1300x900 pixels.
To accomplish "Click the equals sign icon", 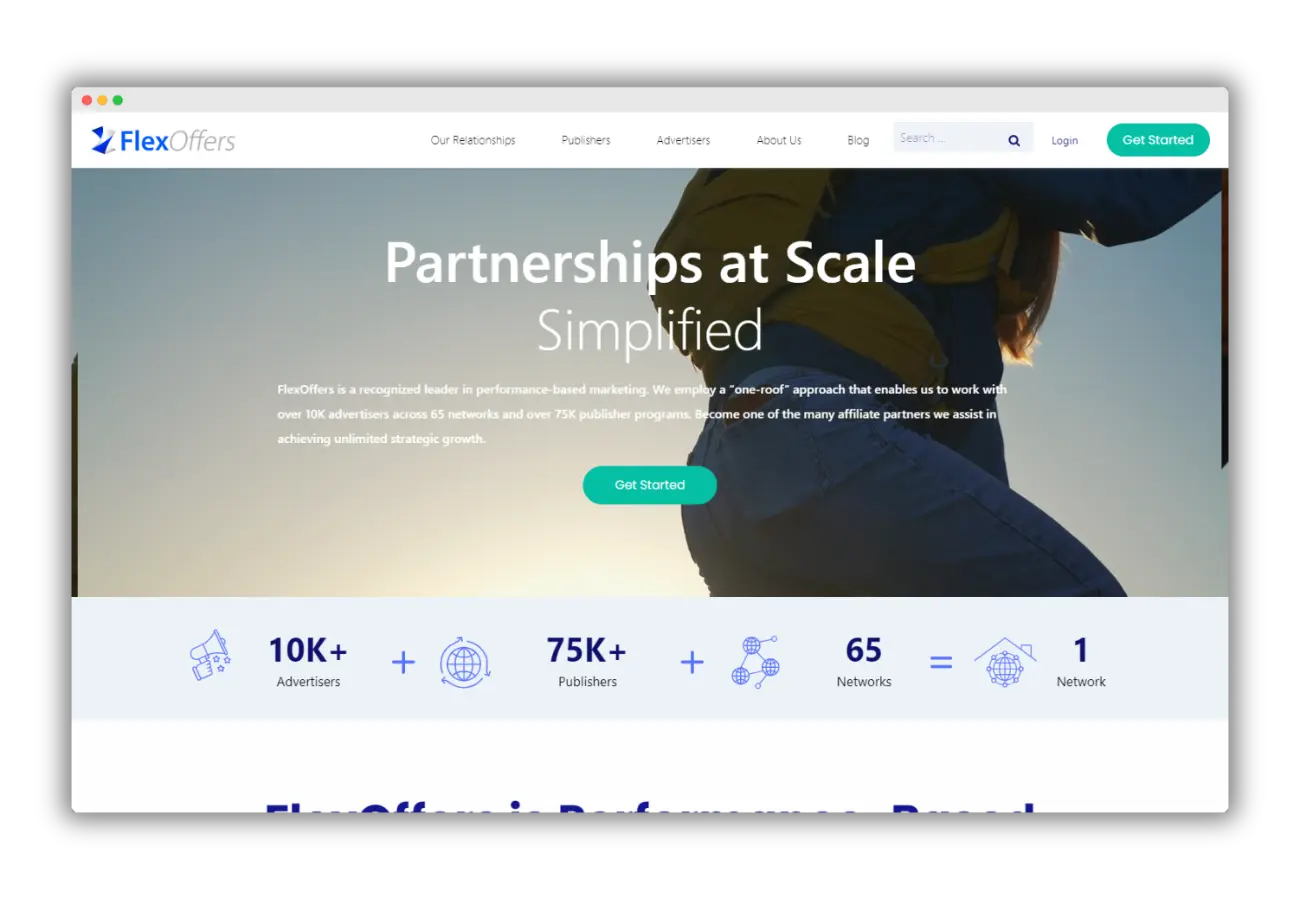I will pyautogui.click(x=941, y=662).
